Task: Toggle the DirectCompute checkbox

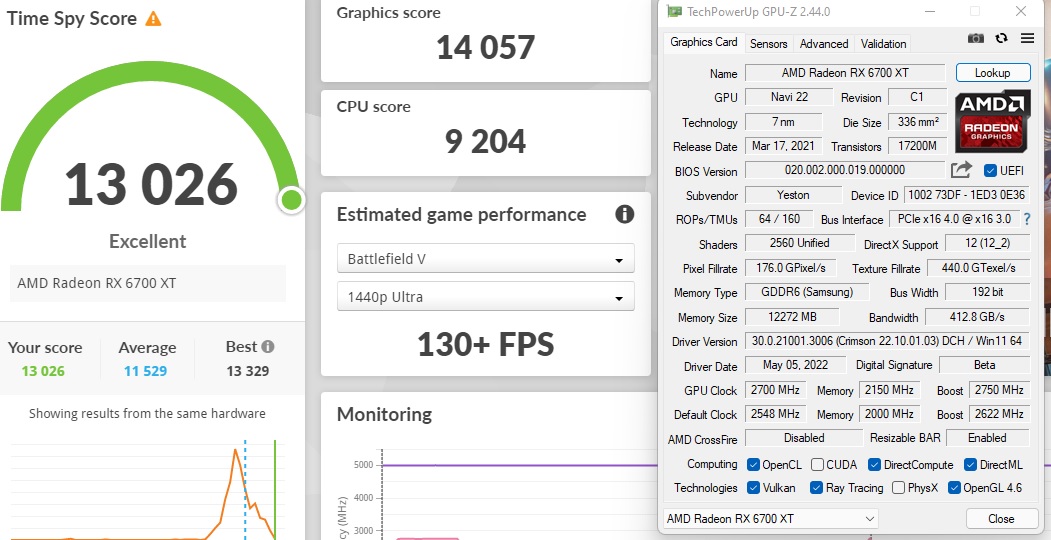Action: pyautogui.click(x=874, y=464)
